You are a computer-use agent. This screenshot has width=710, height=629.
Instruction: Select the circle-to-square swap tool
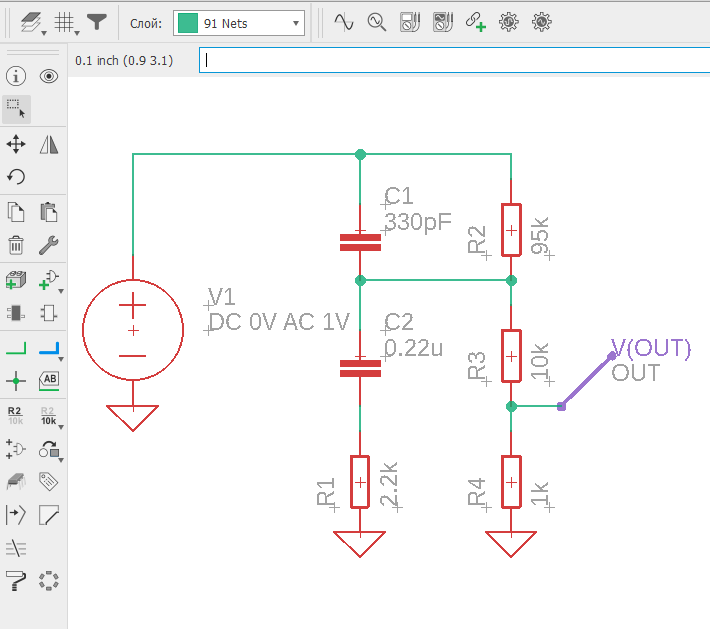pyautogui.click(x=49, y=449)
